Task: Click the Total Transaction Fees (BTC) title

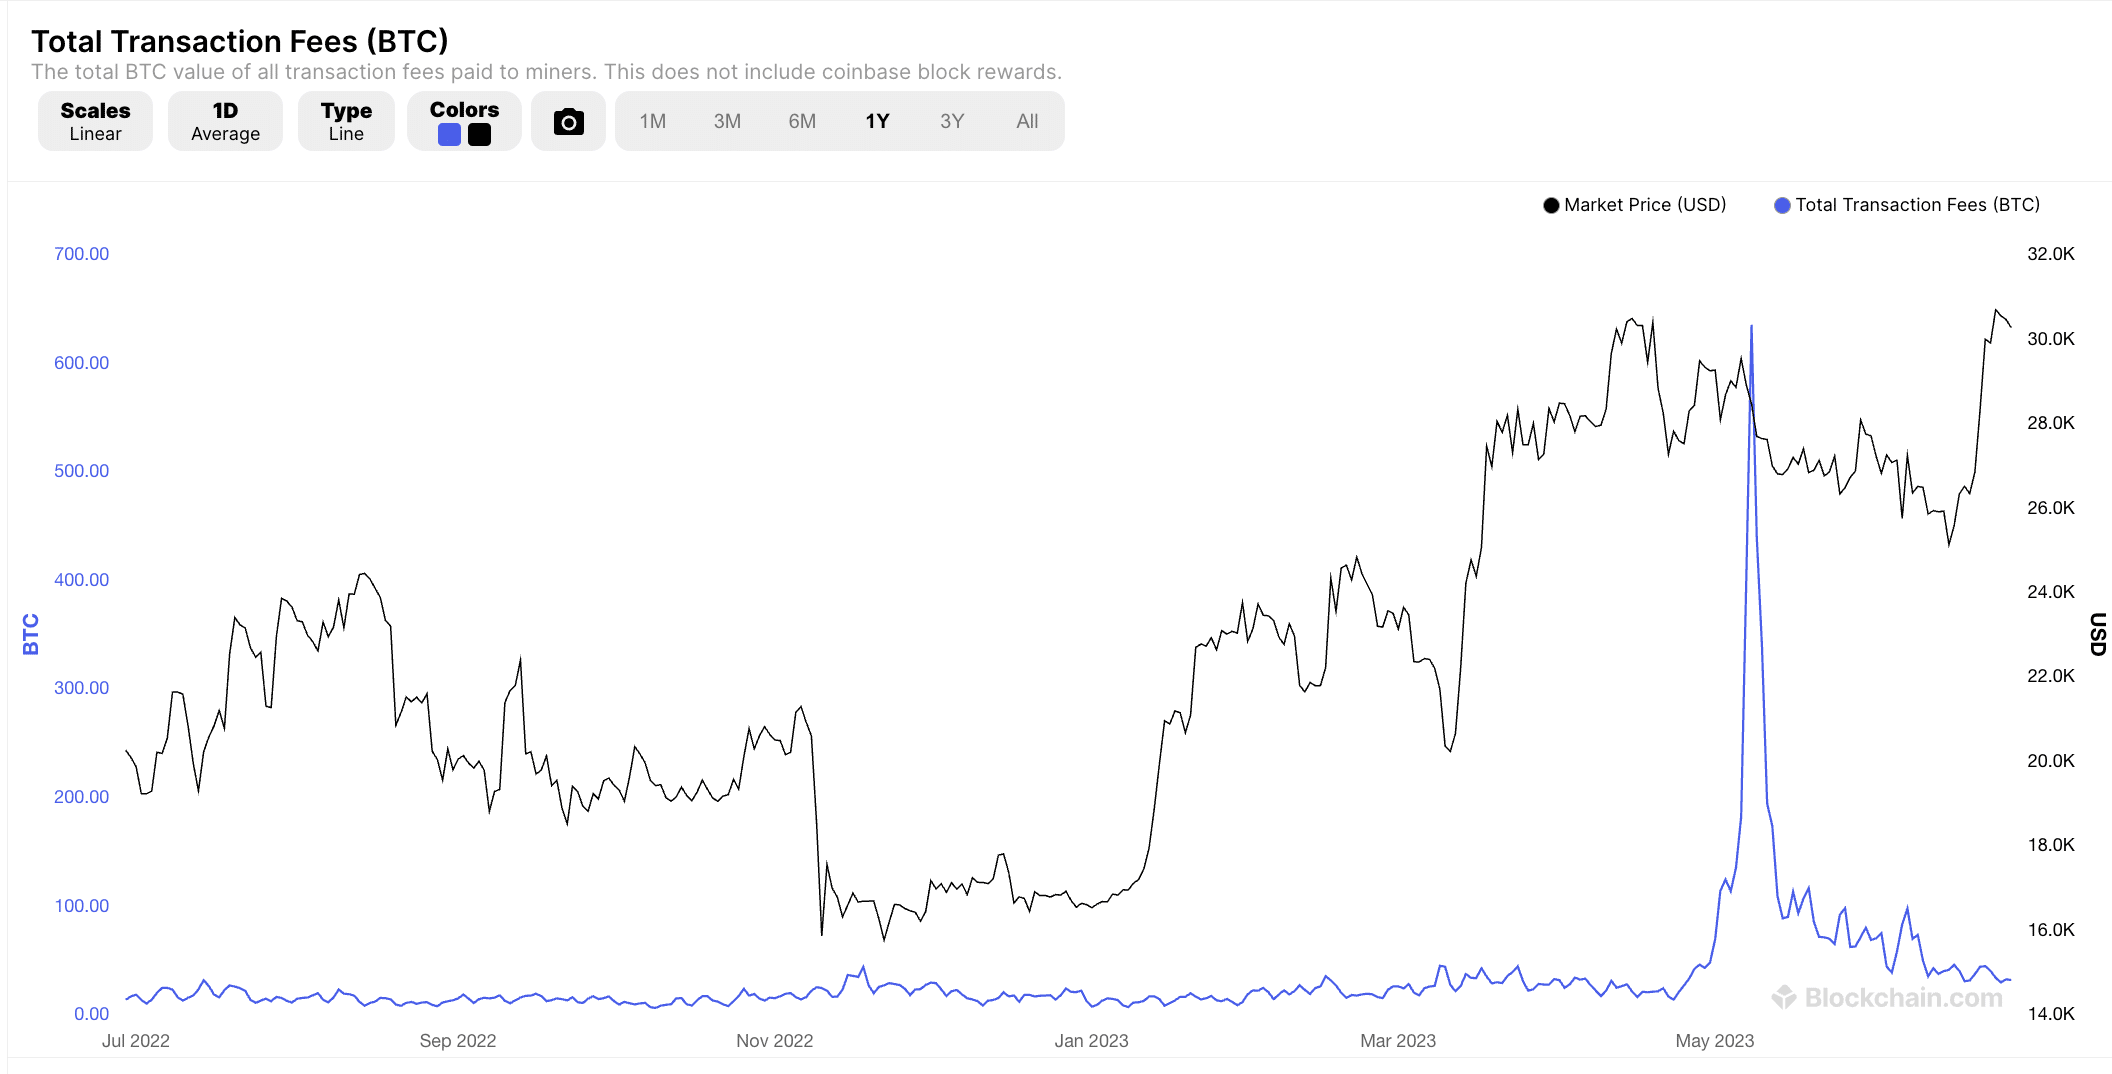Action: 240,41
